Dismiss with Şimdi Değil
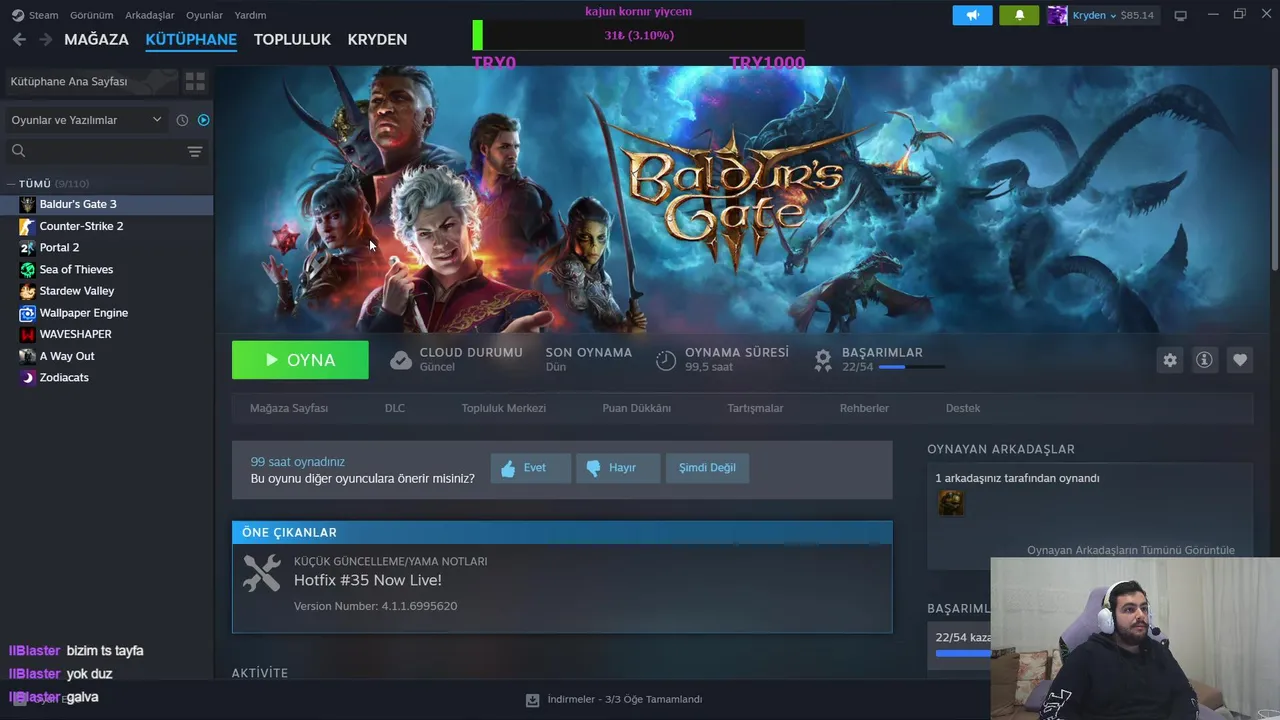 pyautogui.click(x=707, y=468)
